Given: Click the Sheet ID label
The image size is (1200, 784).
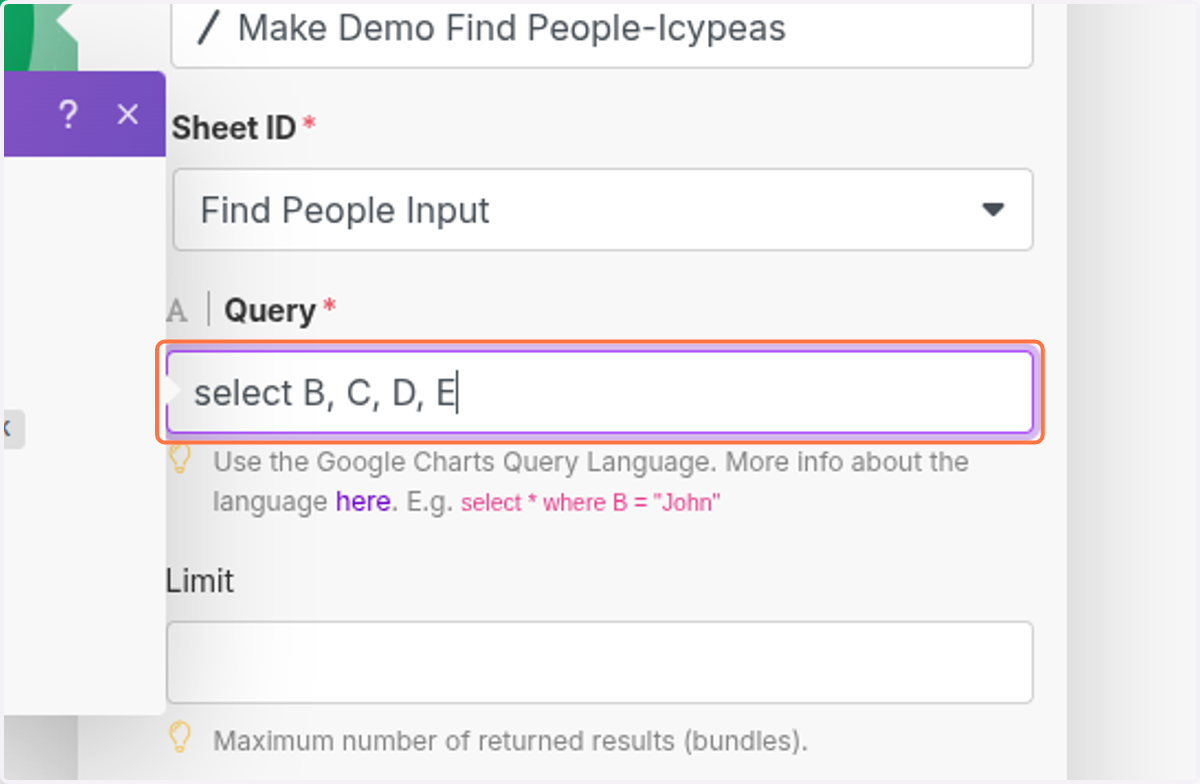Looking at the screenshot, I should (x=234, y=128).
